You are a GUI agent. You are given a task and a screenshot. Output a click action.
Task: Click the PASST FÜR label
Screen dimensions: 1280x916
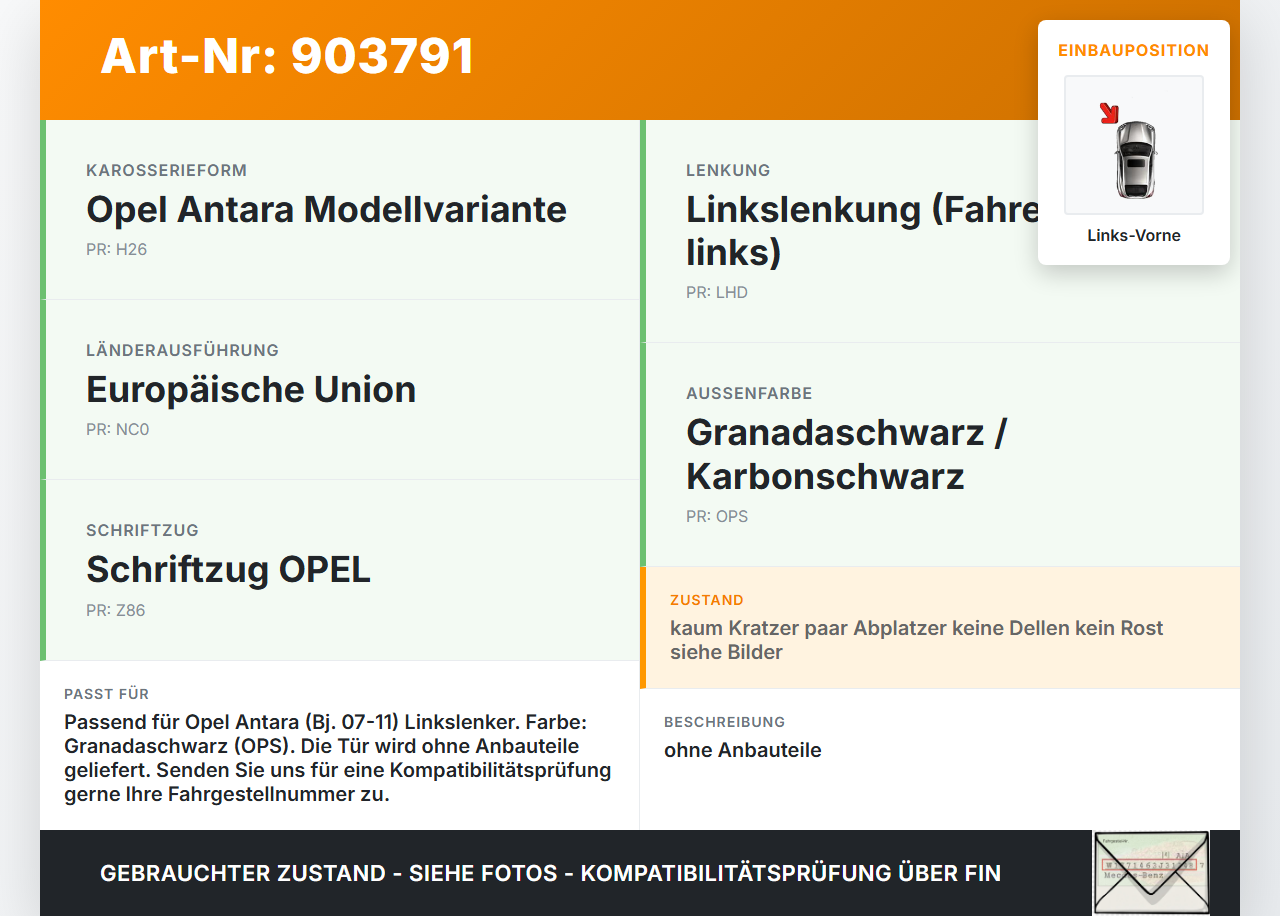[x=106, y=694]
